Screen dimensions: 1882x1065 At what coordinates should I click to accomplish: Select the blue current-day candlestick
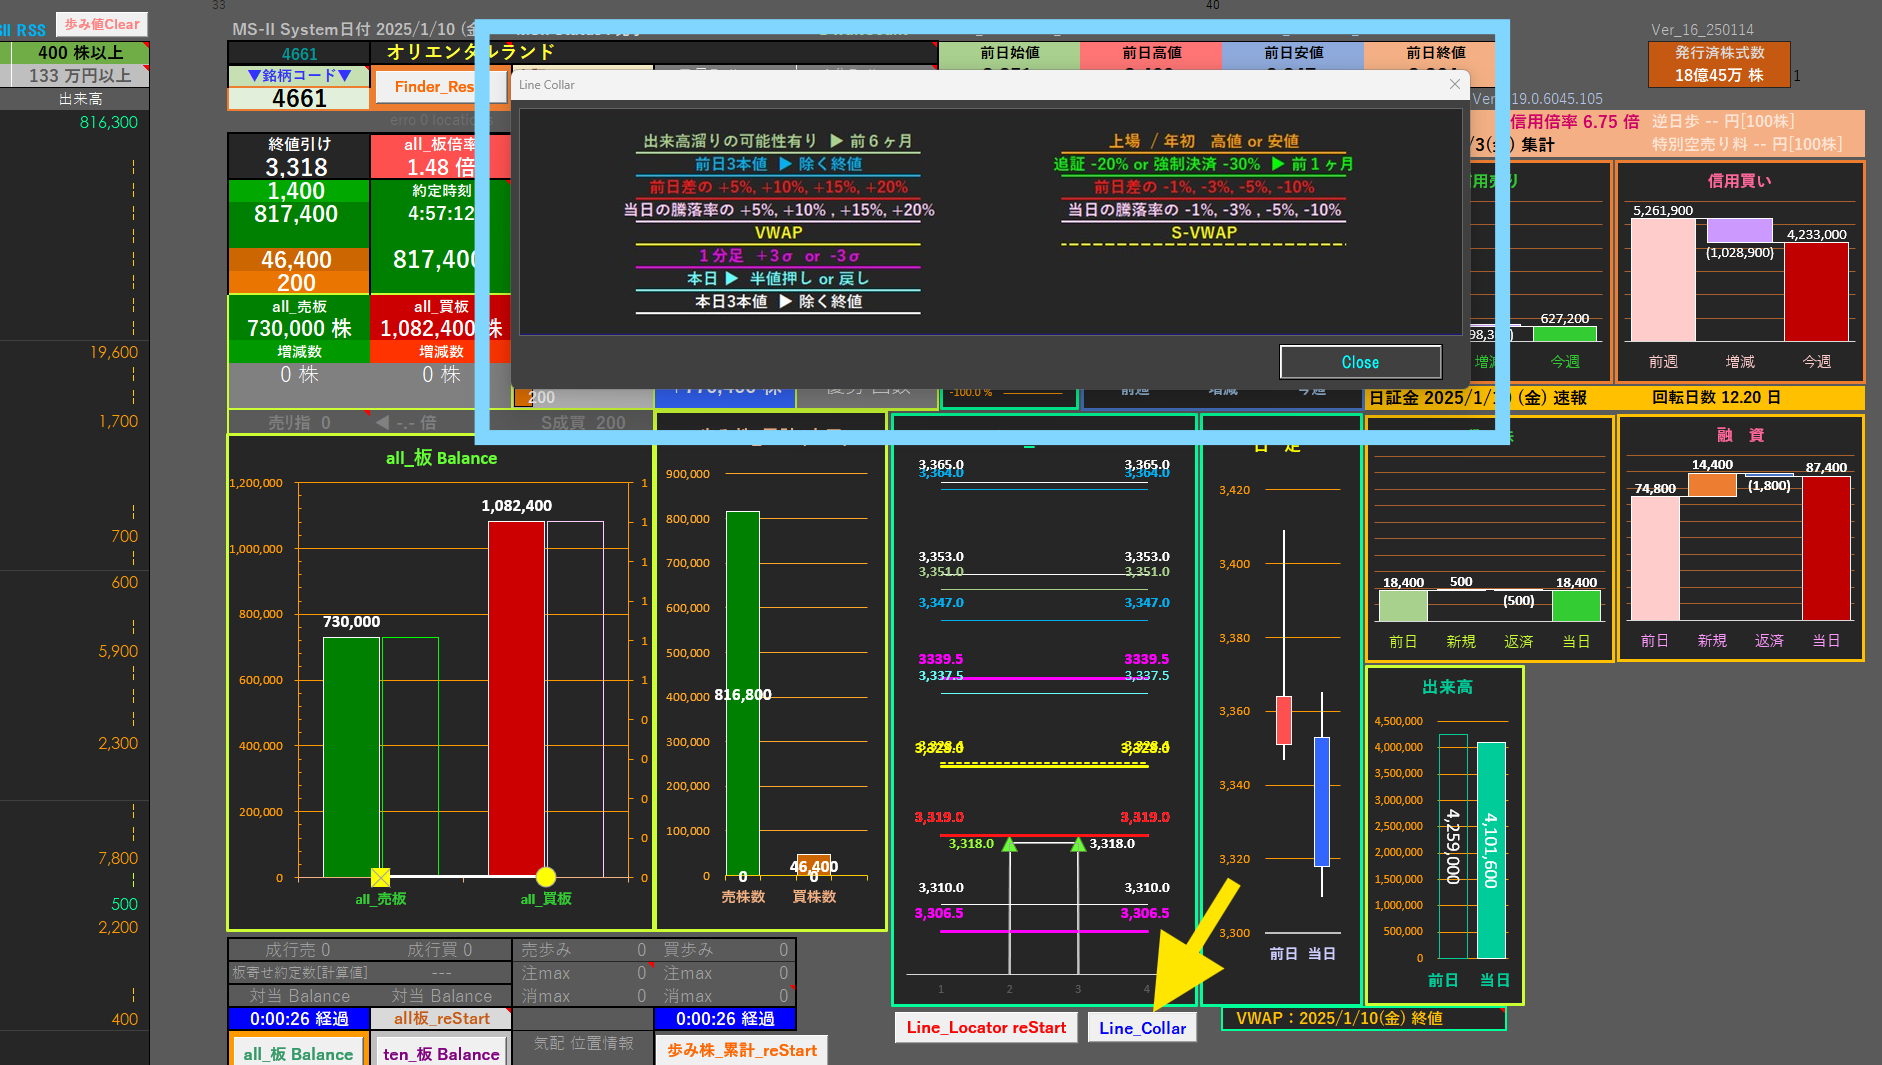click(1322, 801)
